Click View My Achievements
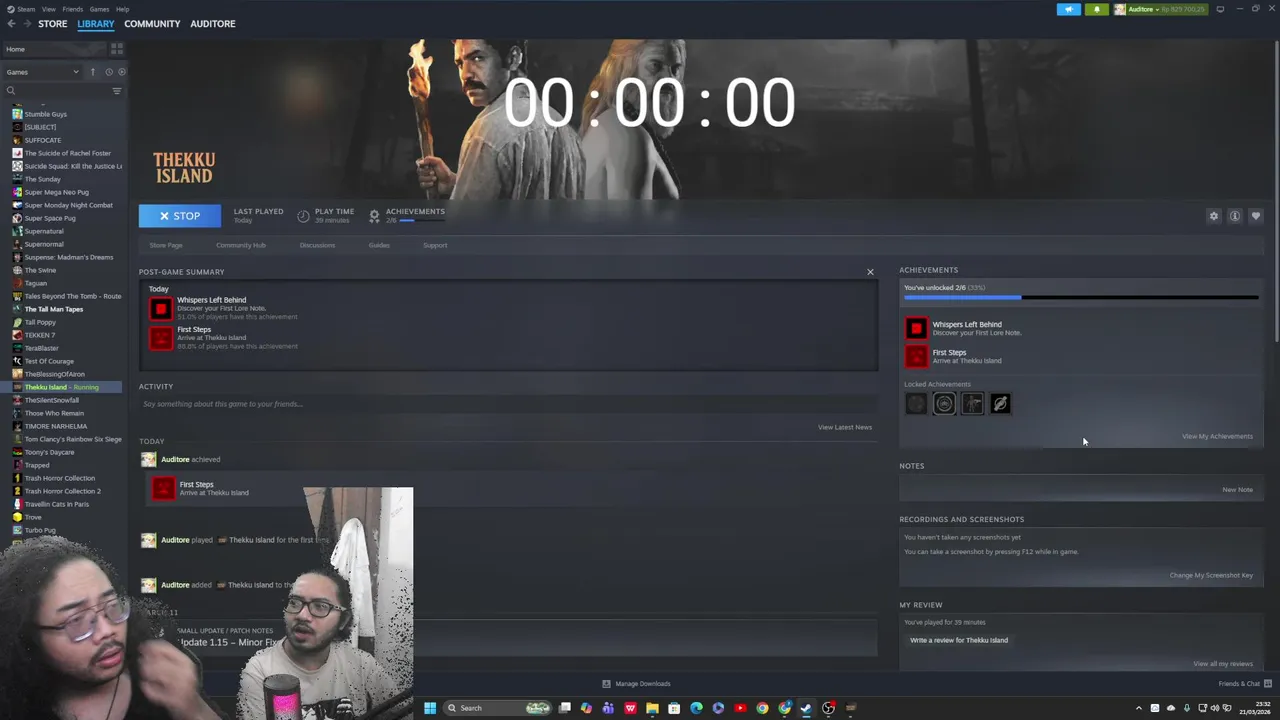Screen dimensions: 1280x720 pyautogui.click(x=1217, y=436)
